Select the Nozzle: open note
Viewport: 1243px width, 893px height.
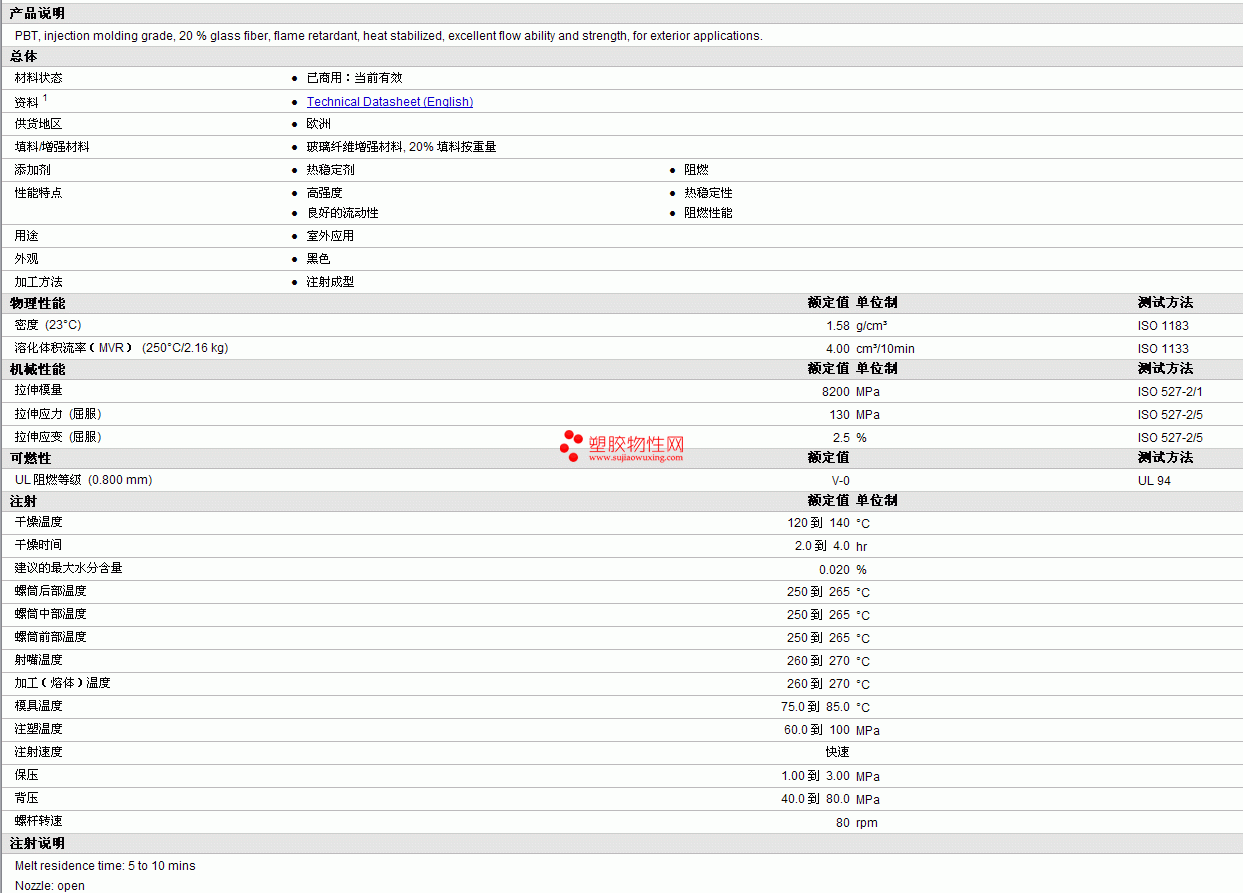50,886
